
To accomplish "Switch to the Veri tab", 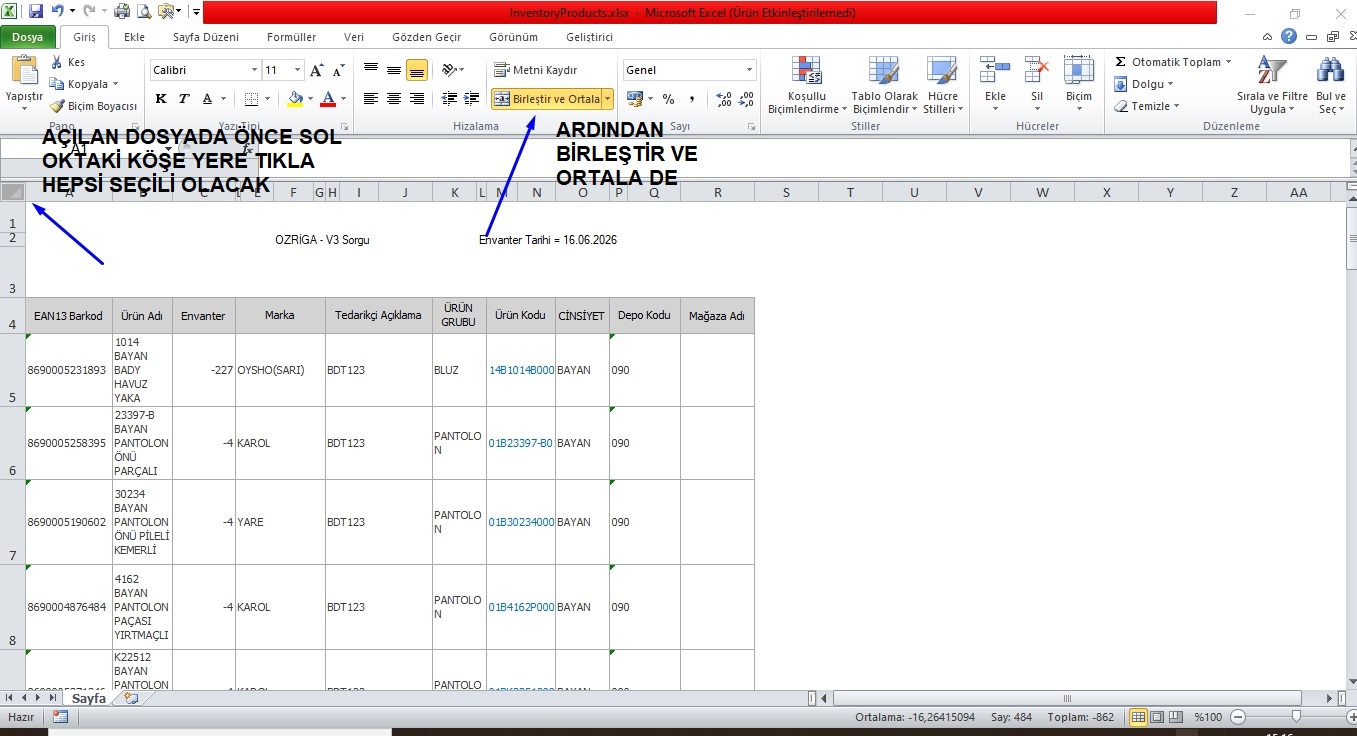I will (x=354, y=37).
